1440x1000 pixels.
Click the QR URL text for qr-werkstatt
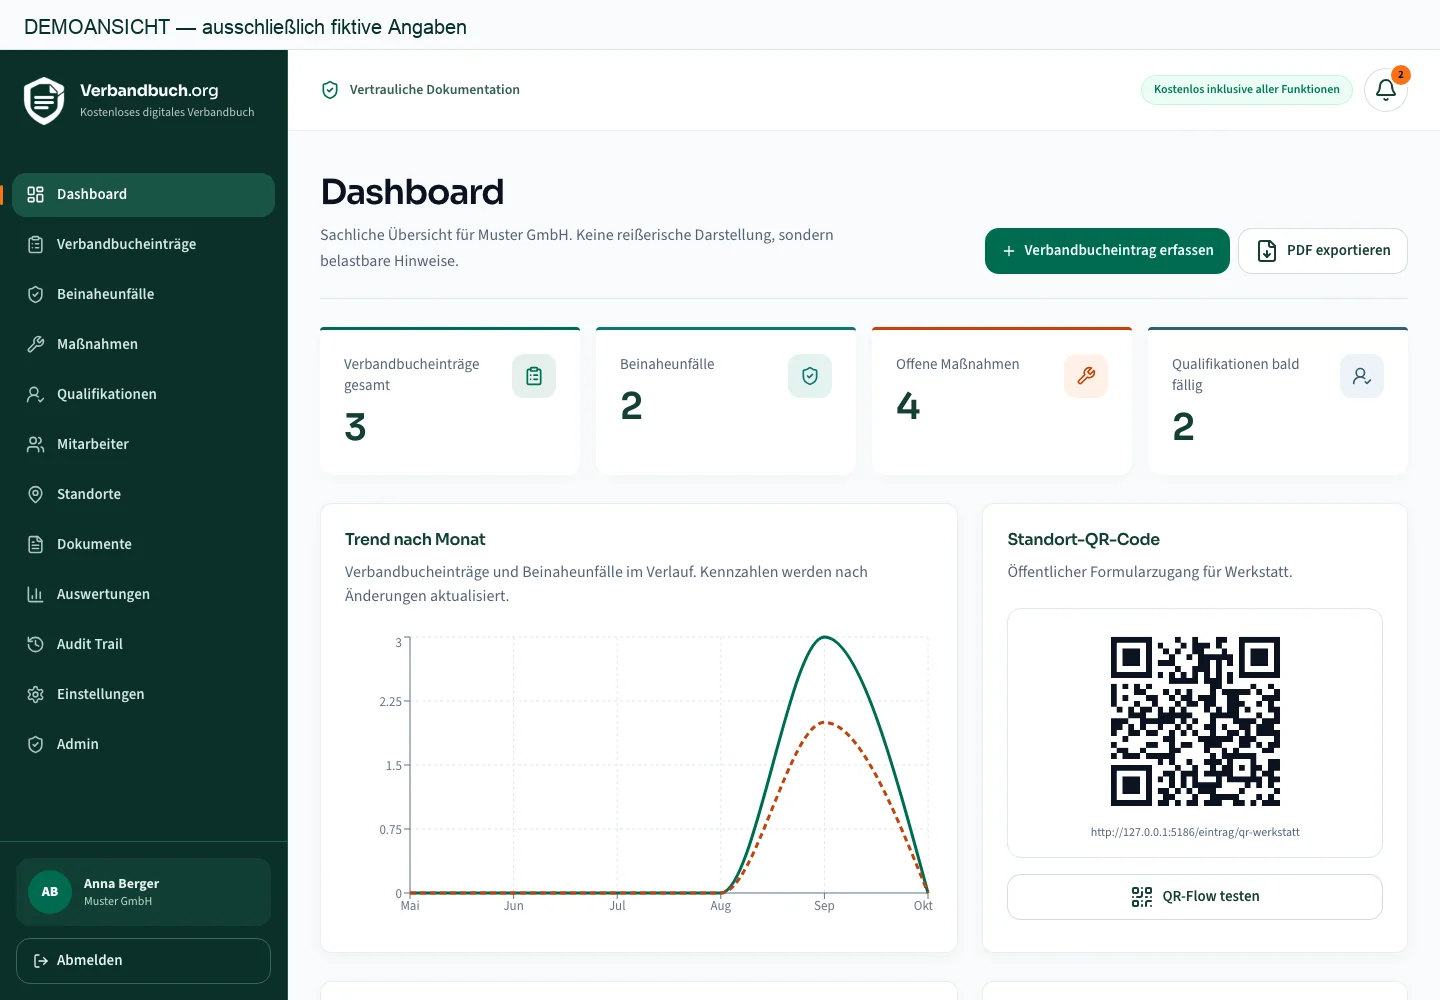coord(1195,832)
